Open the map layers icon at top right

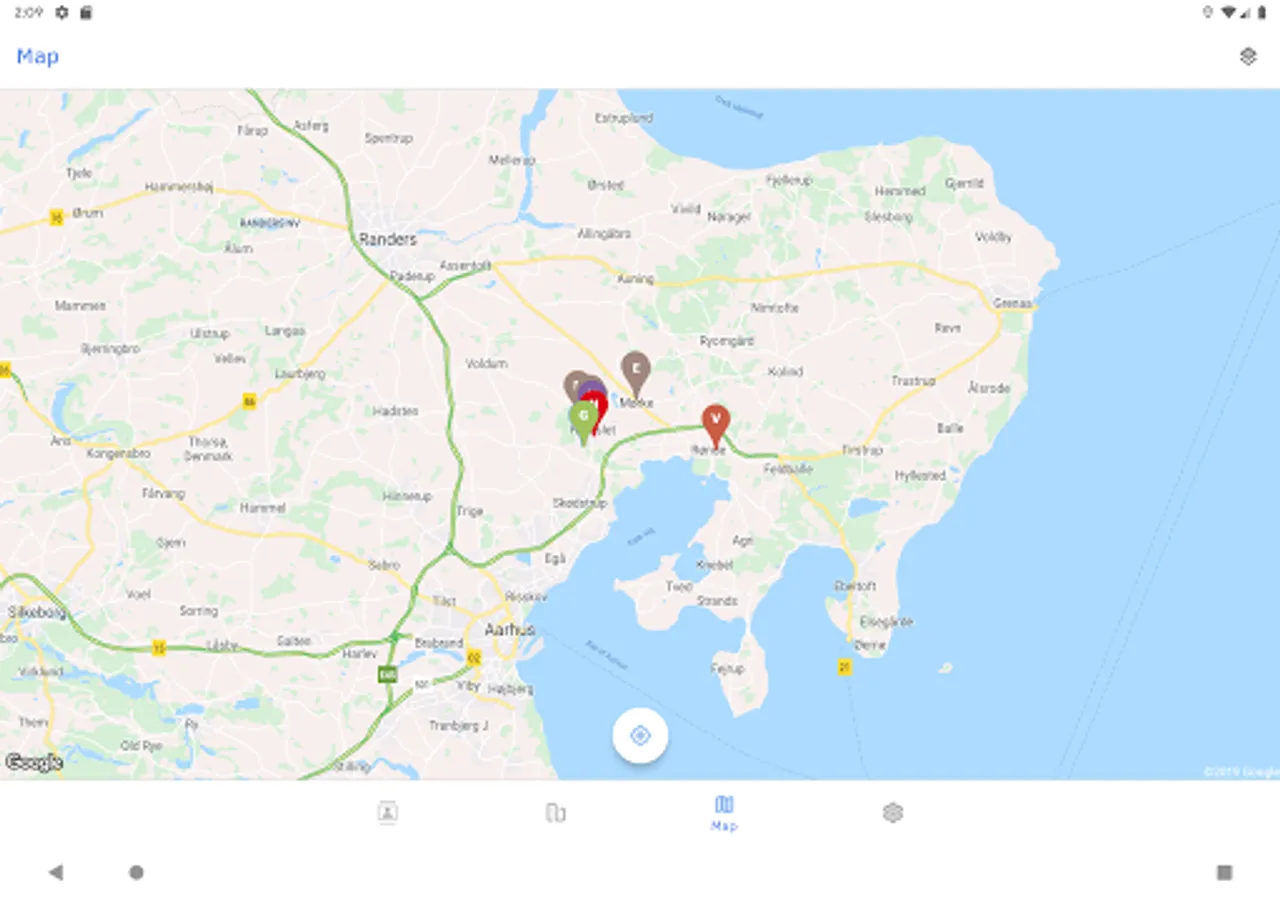tap(1247, 56)
